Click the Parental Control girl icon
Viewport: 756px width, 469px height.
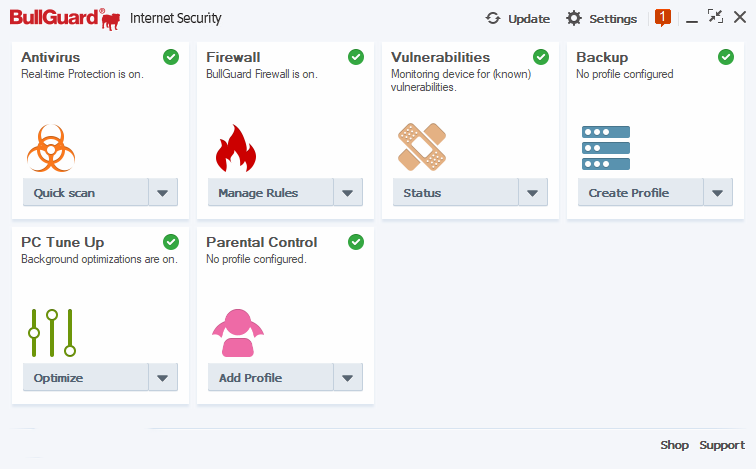(x=237, y=333)
